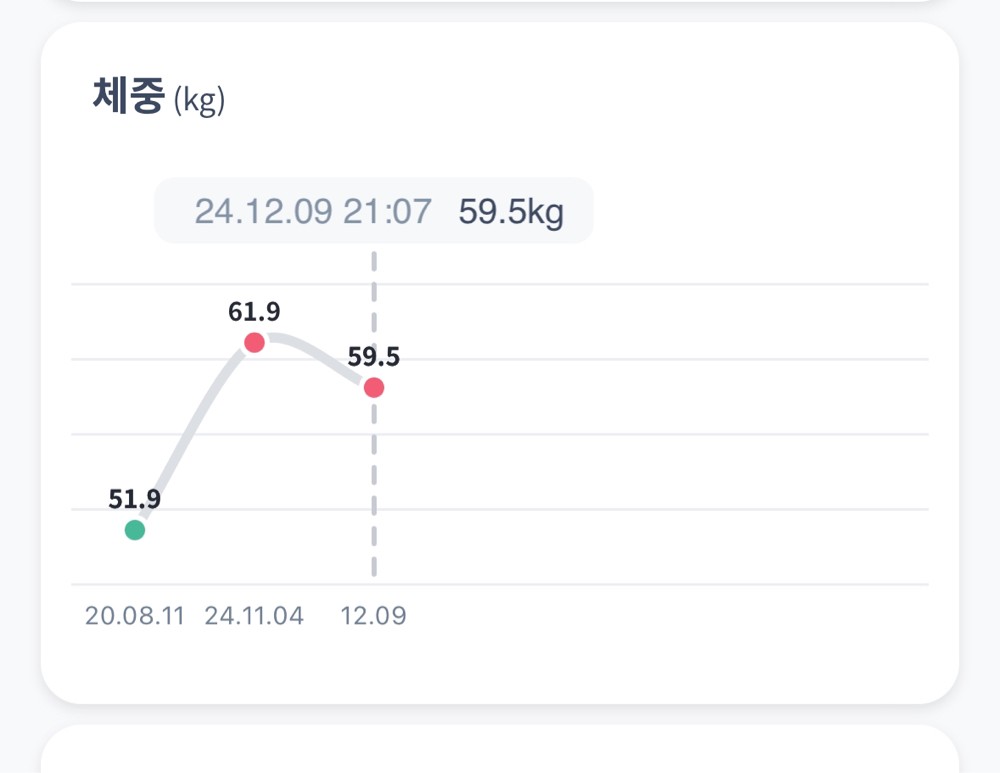Click the 체중 chart title
Viewport: 1000px width, 773px height.
127,99
